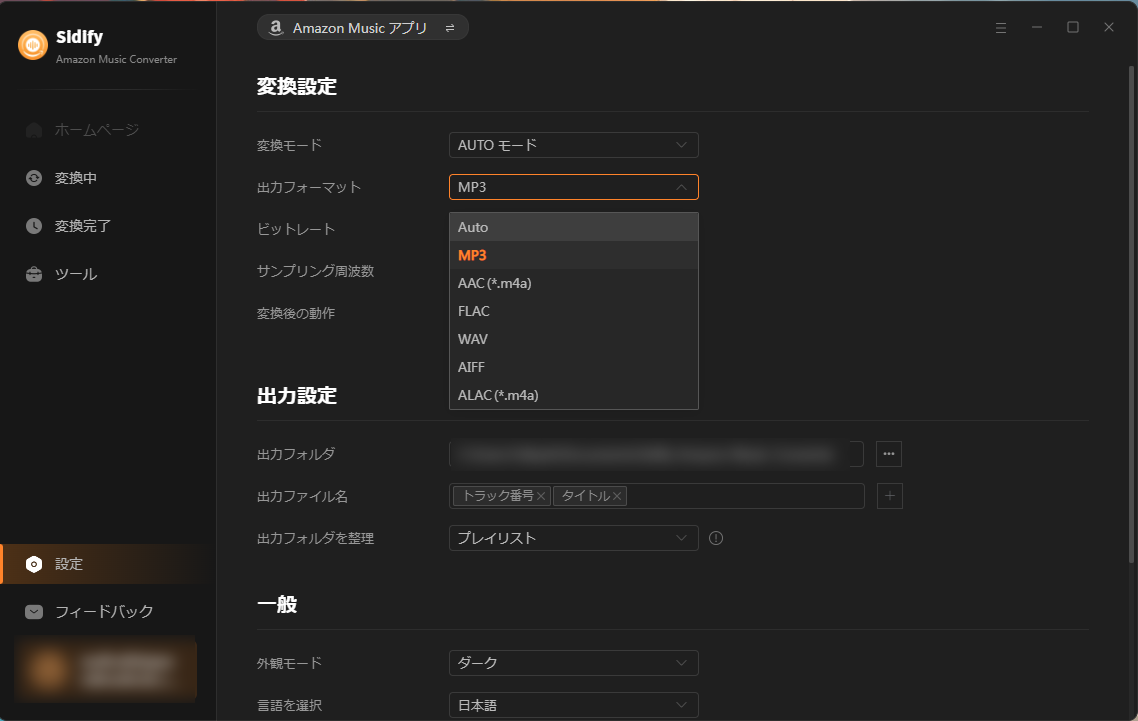Pick FLAC from the format list

click(x=573, y=311)
